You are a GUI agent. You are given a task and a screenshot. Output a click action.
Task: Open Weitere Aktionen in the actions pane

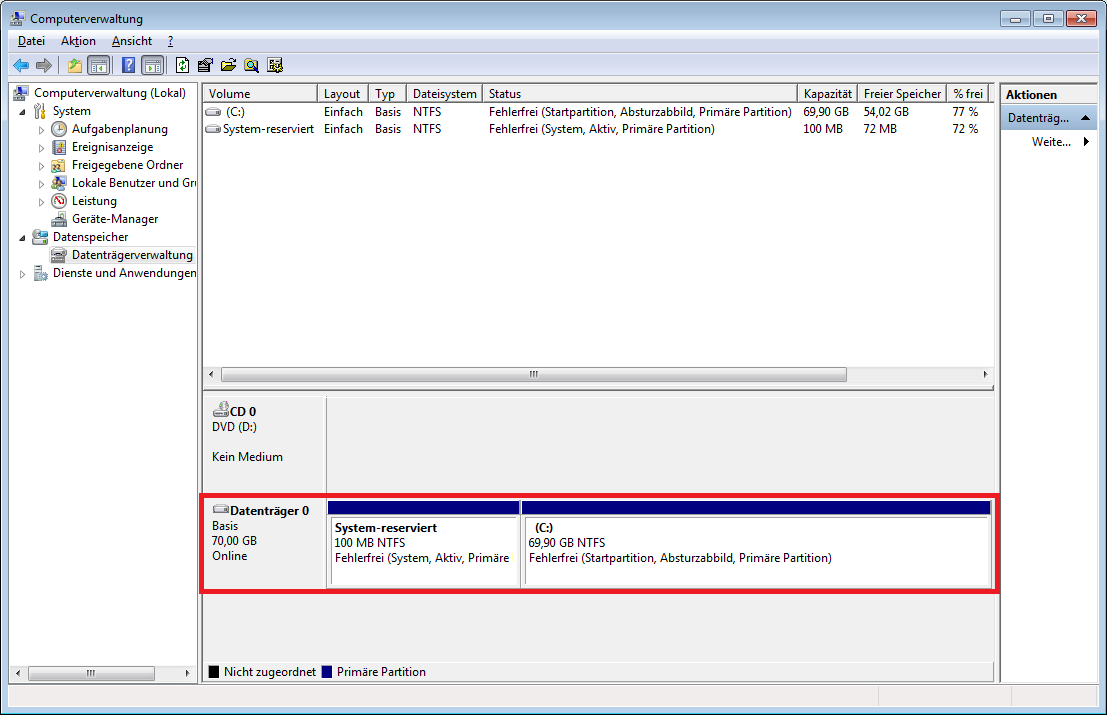1051,142
